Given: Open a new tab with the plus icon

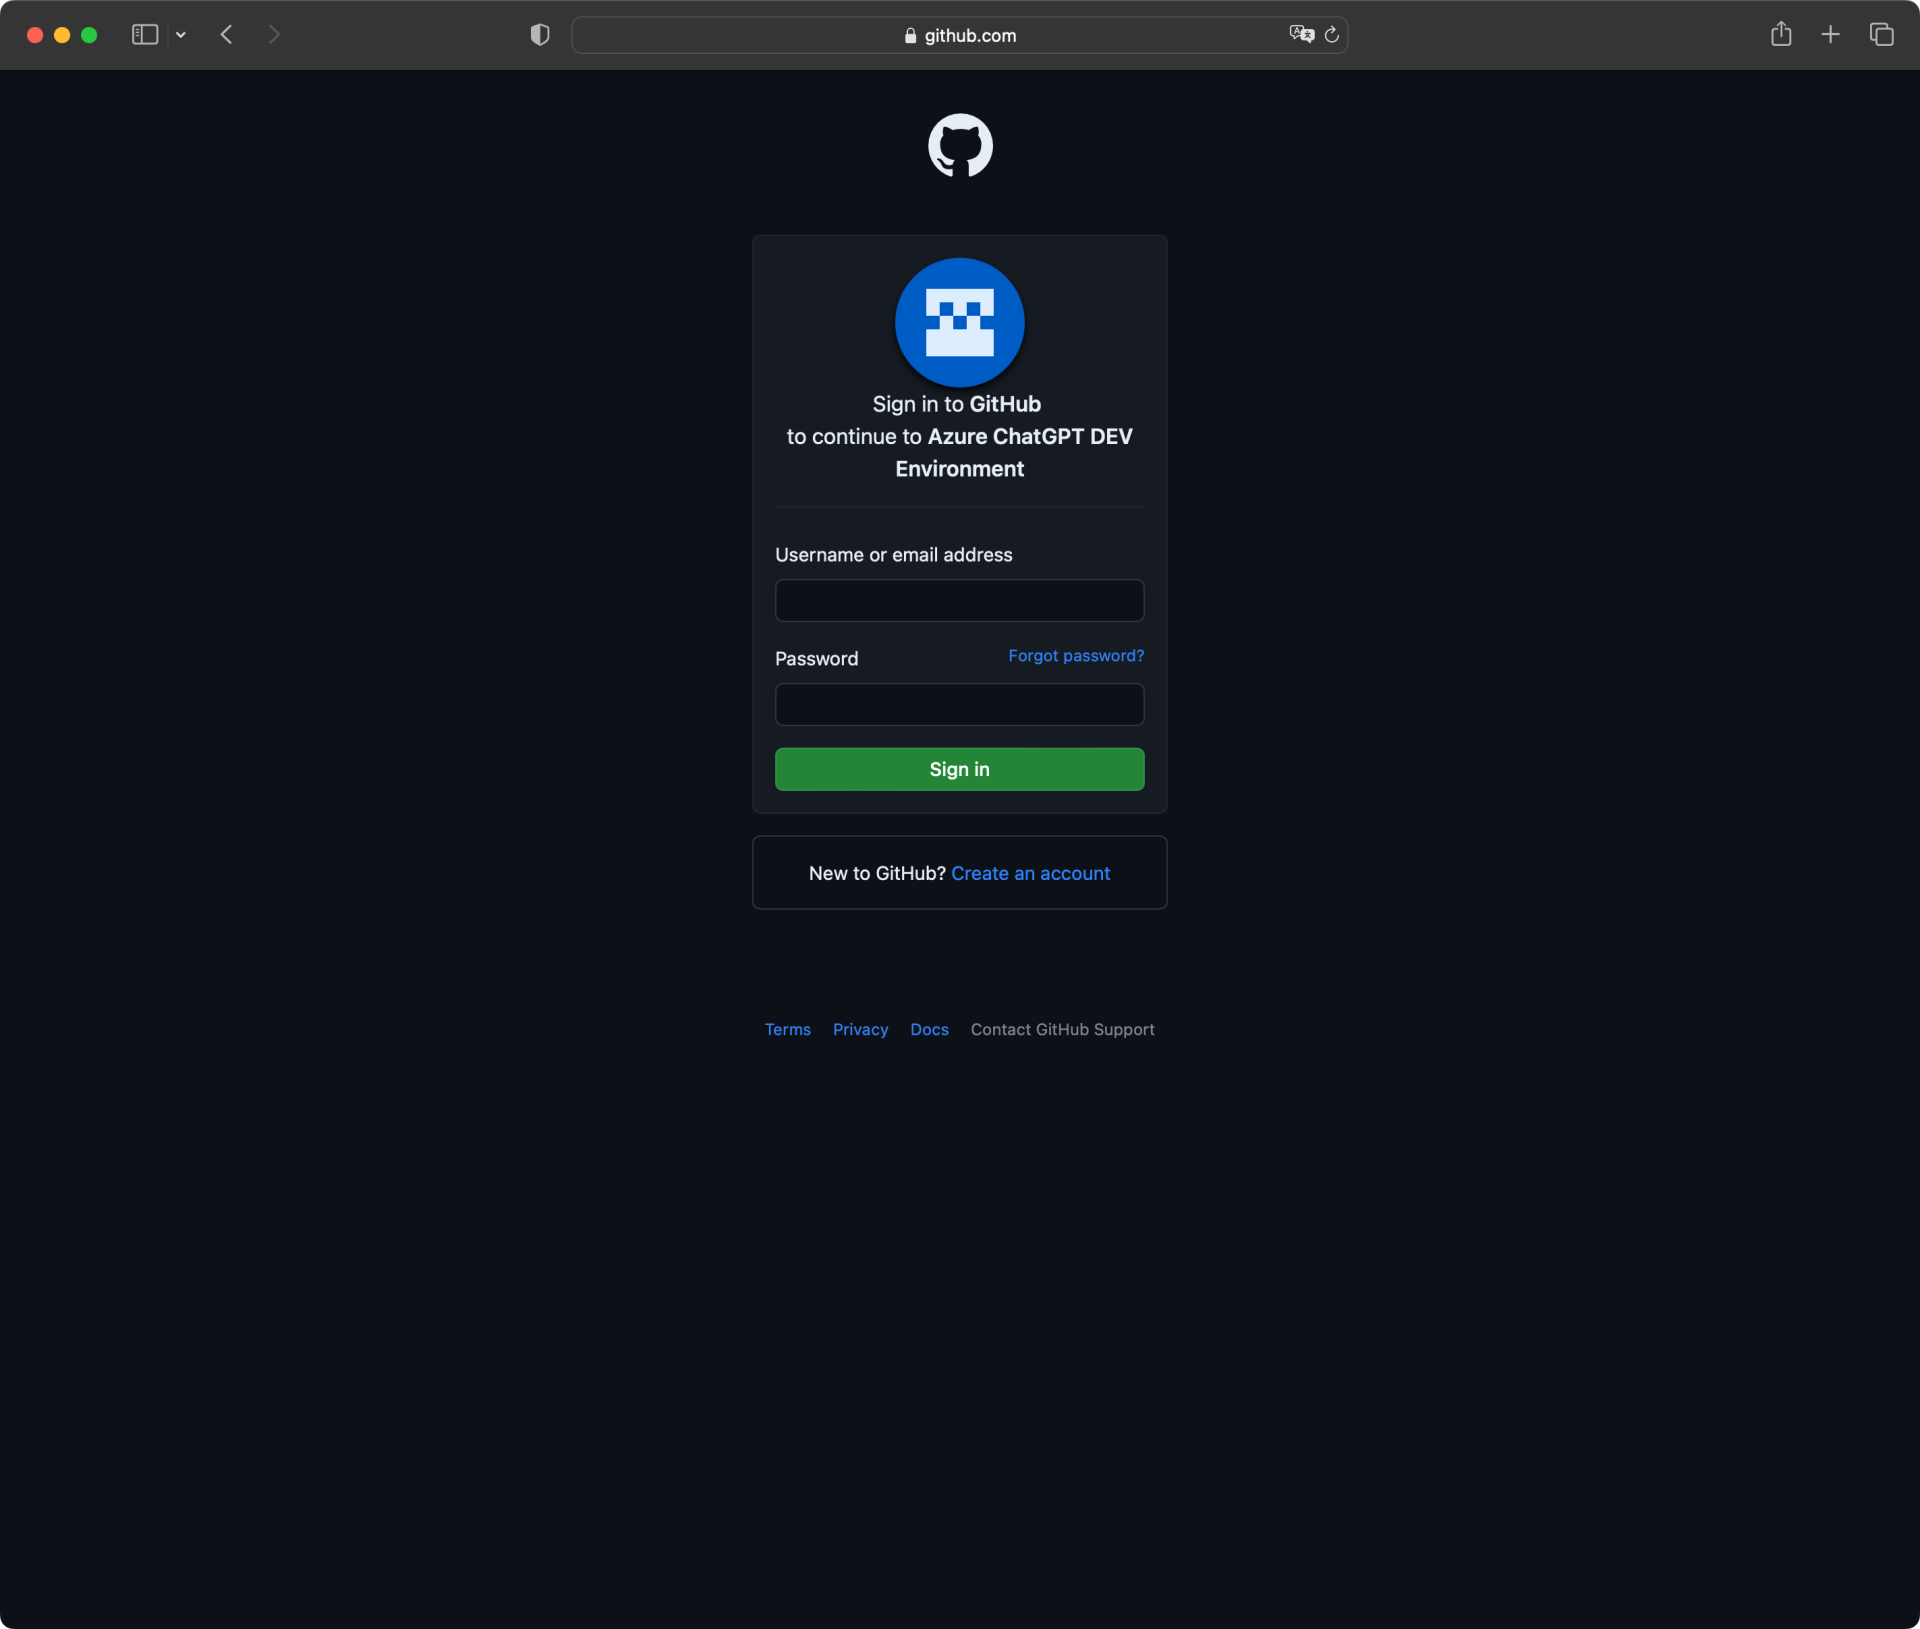Looking at the screenshot, I should point(1830,35).
